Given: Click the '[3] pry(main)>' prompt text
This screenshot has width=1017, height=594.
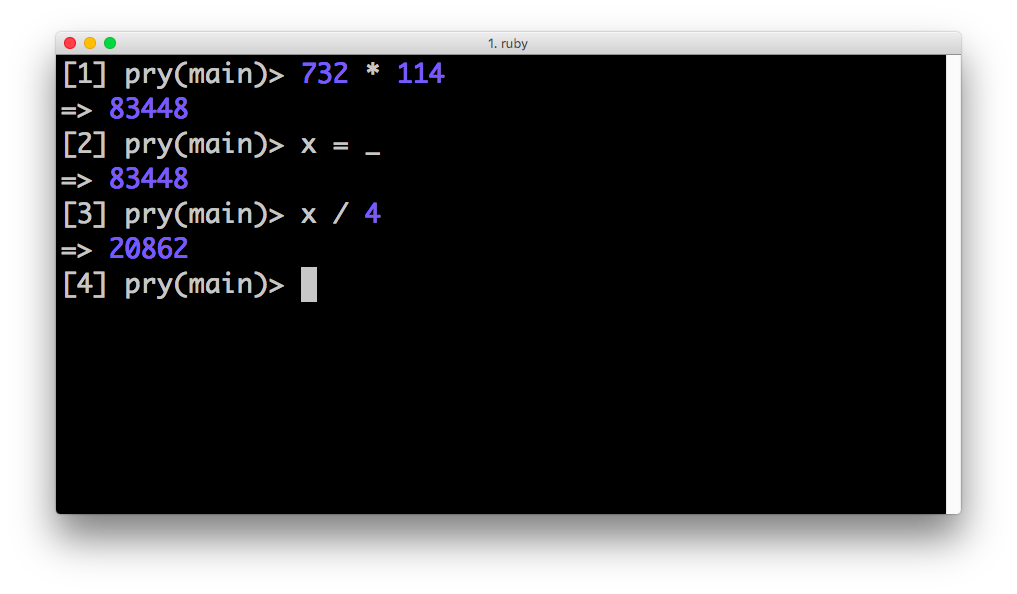Looking at the screenshot, I should click(173, 214).
